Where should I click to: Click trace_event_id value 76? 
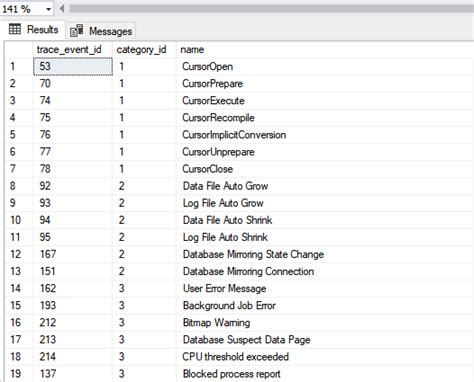click(73, 135)
